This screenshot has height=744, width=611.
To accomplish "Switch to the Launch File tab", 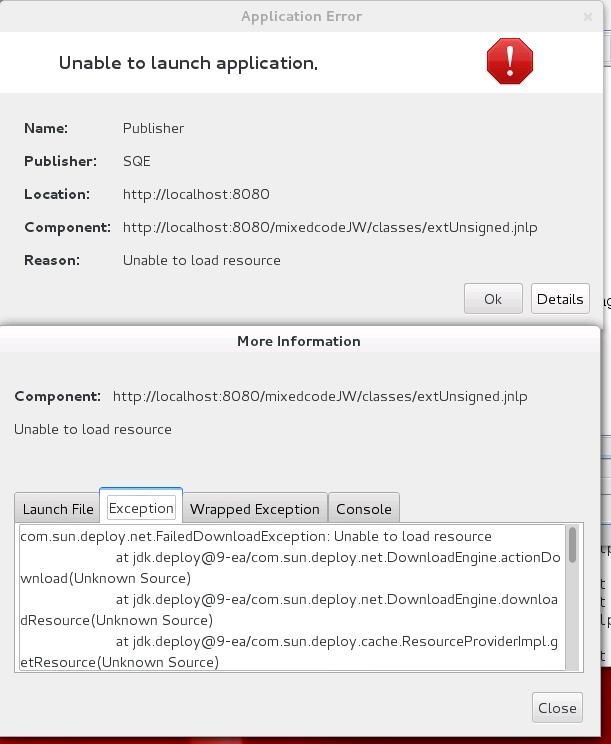I will click(x=58, y=509).
